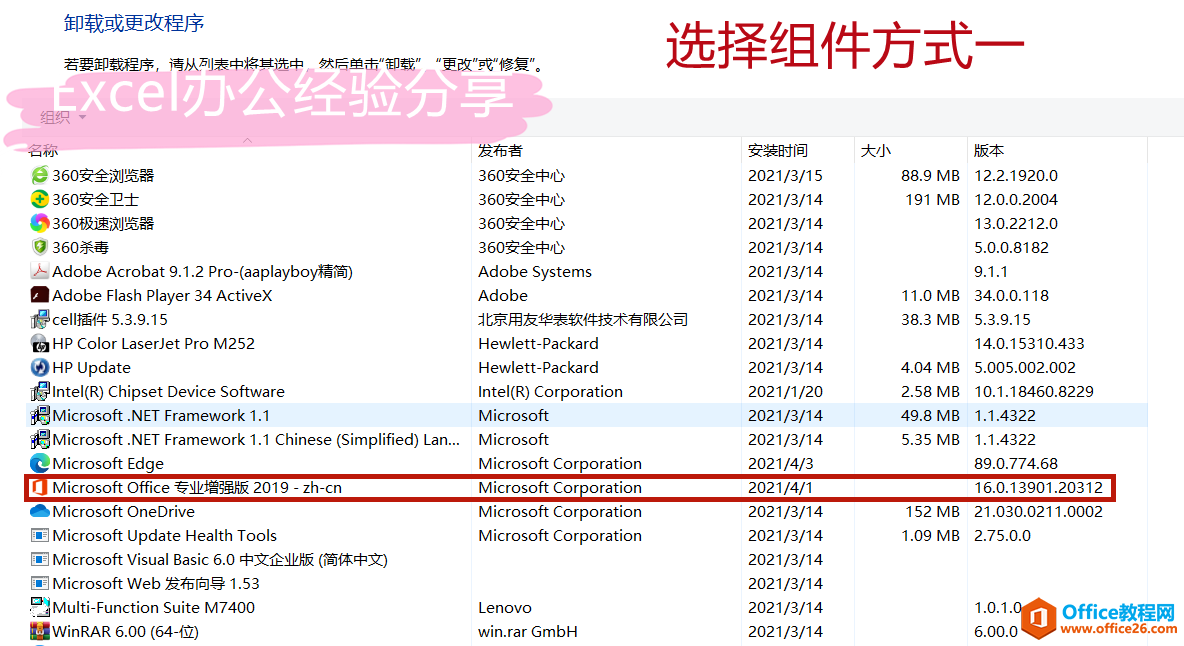This screenshot has height=646, width=1184.
Task: Click the Microsoft Web 发布向导 1.53 icon
Action: [x=39, y=583]
